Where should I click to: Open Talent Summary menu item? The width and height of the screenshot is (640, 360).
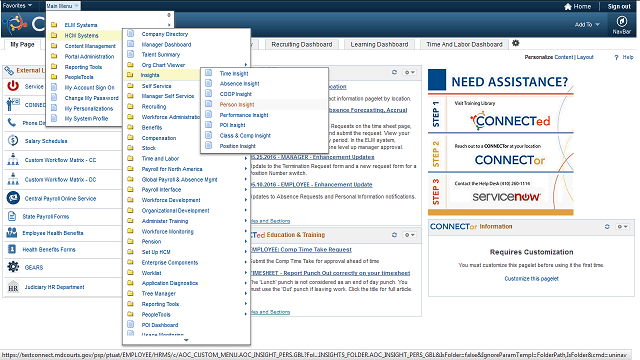point(160,54)
